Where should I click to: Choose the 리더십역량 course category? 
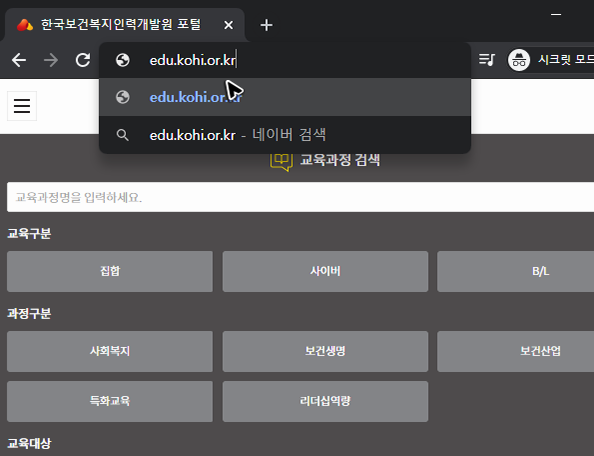325,401
